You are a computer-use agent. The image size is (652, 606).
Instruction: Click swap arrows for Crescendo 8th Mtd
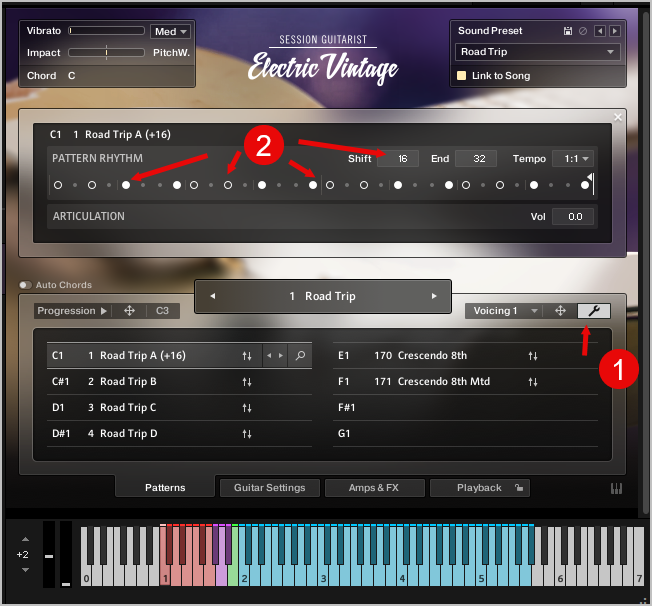pos(533,382)
